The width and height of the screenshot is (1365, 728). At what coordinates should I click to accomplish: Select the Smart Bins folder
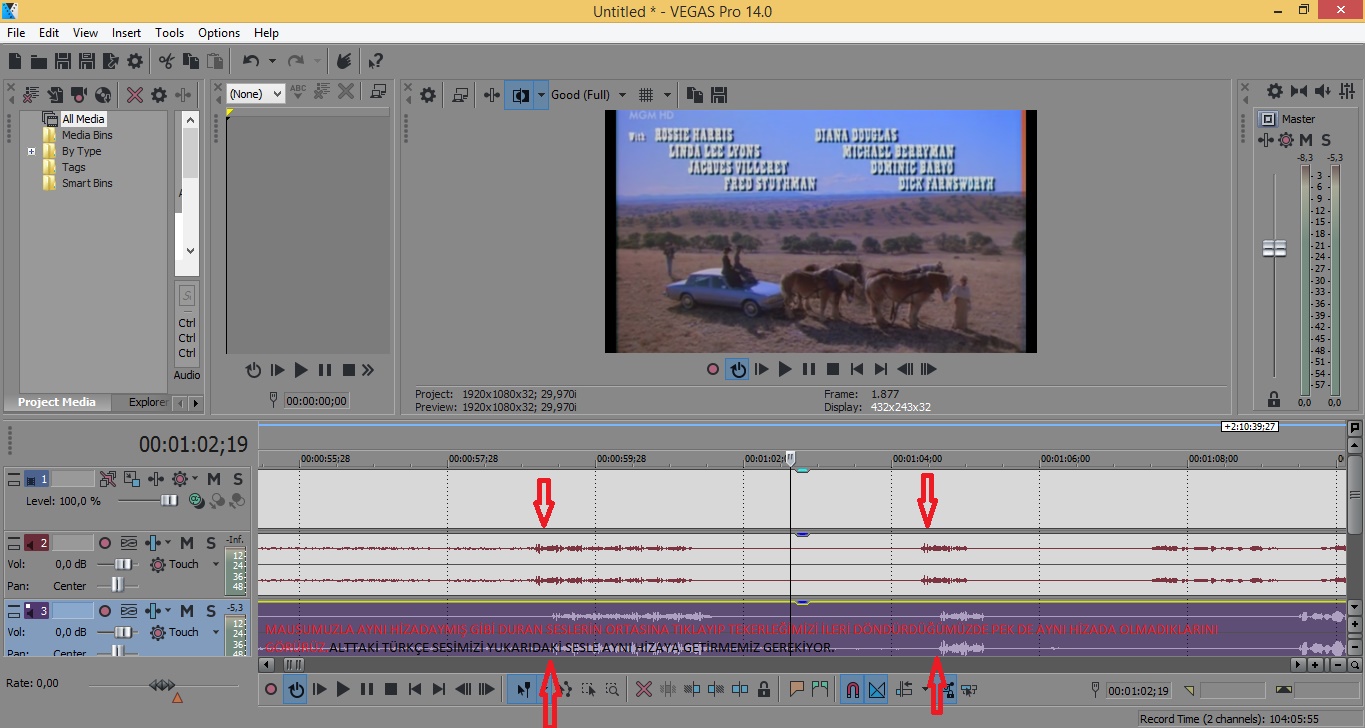(87, 183)
